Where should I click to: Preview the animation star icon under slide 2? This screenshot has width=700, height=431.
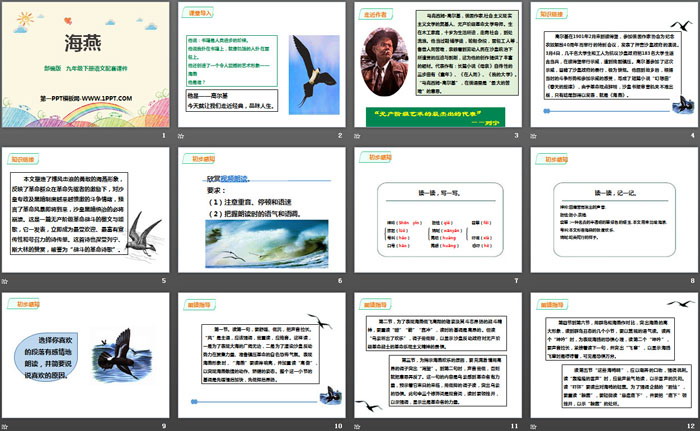pos(181,136)
